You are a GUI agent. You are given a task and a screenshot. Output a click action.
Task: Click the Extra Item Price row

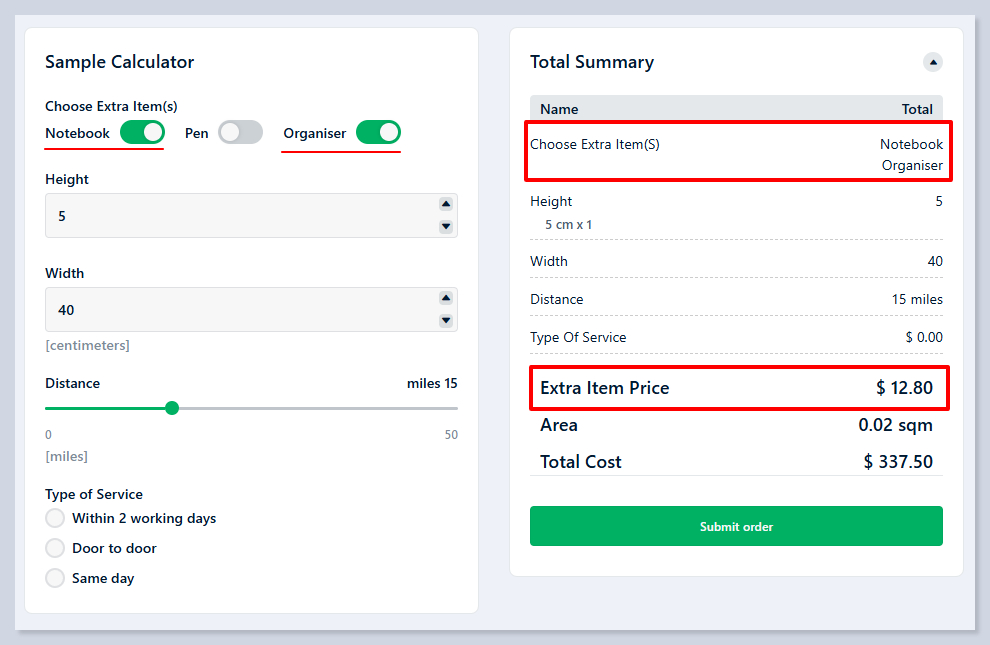click(x=736, y=388)
